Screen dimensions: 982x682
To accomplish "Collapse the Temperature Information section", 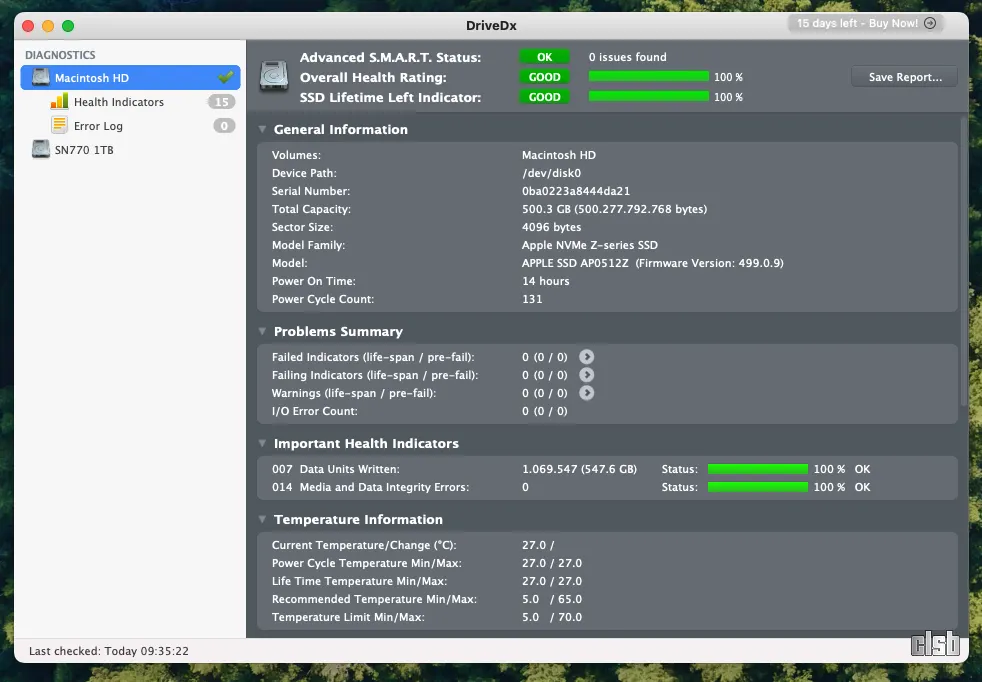I will coord(262,520).
